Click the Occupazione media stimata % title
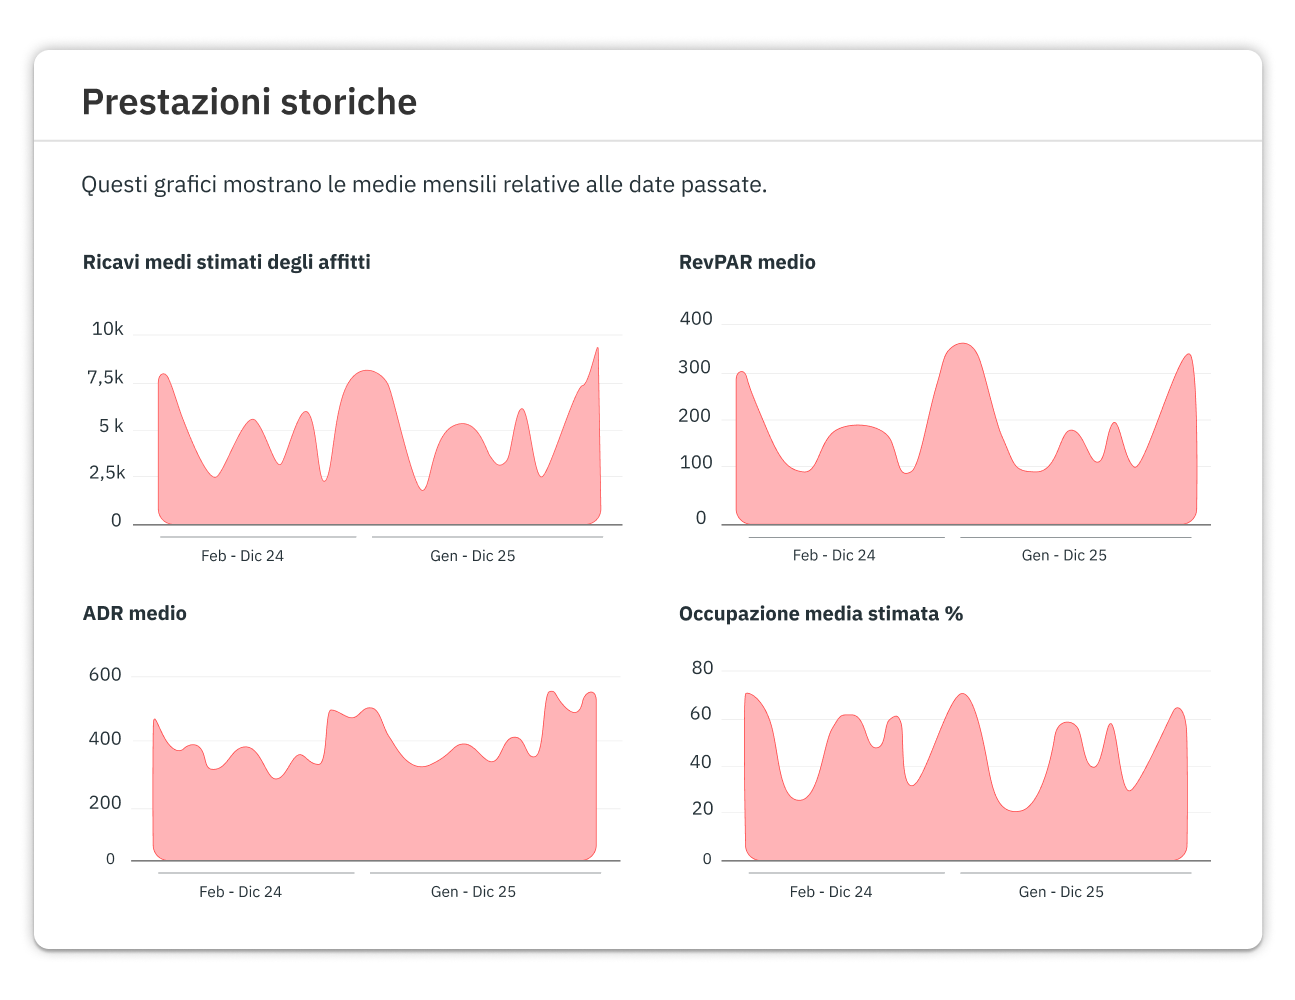 821,614
